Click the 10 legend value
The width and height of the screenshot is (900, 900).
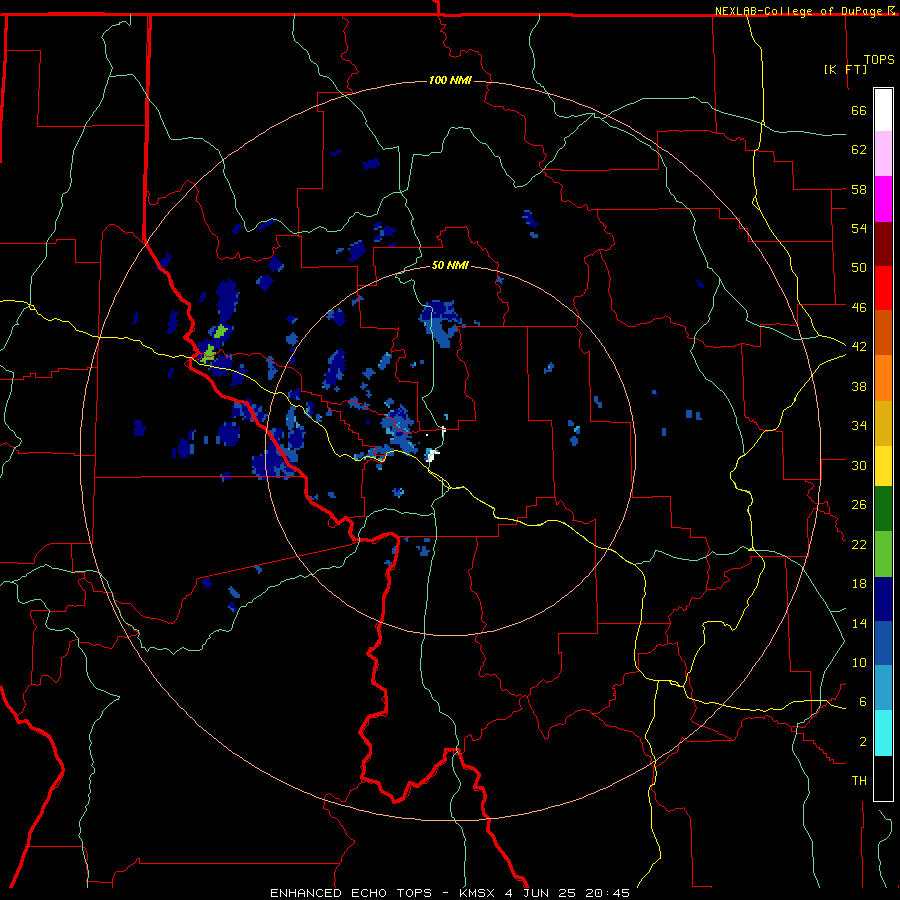(859, 662)
